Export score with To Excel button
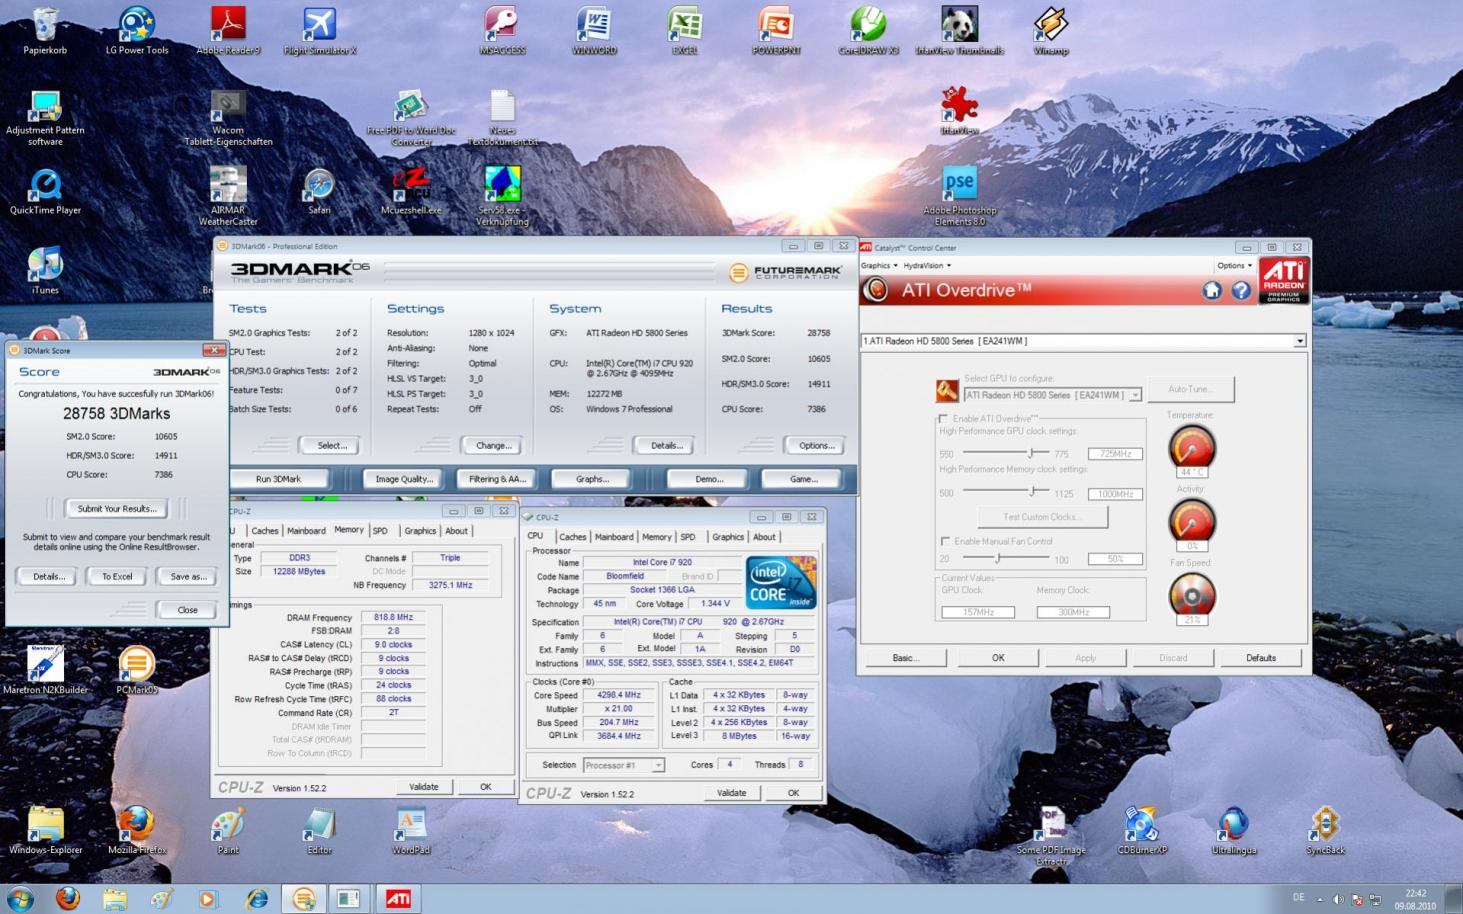 [x=117, y=577]
